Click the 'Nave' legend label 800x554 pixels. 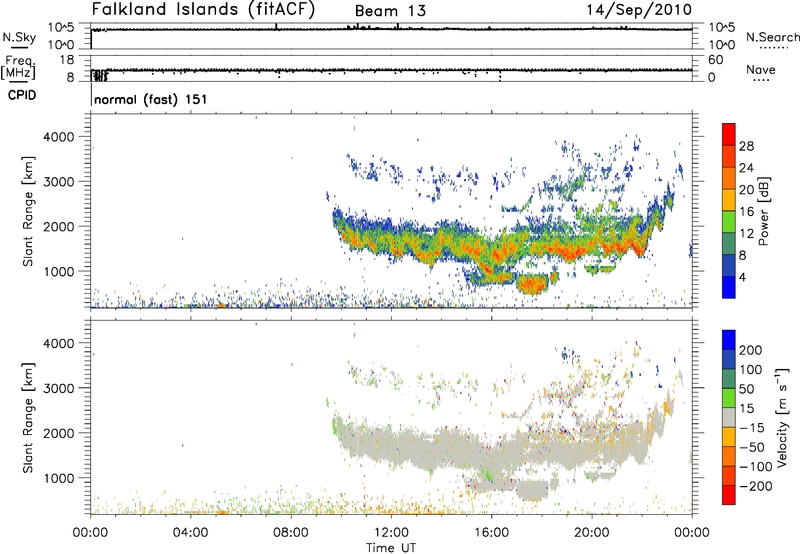(761, 69)
